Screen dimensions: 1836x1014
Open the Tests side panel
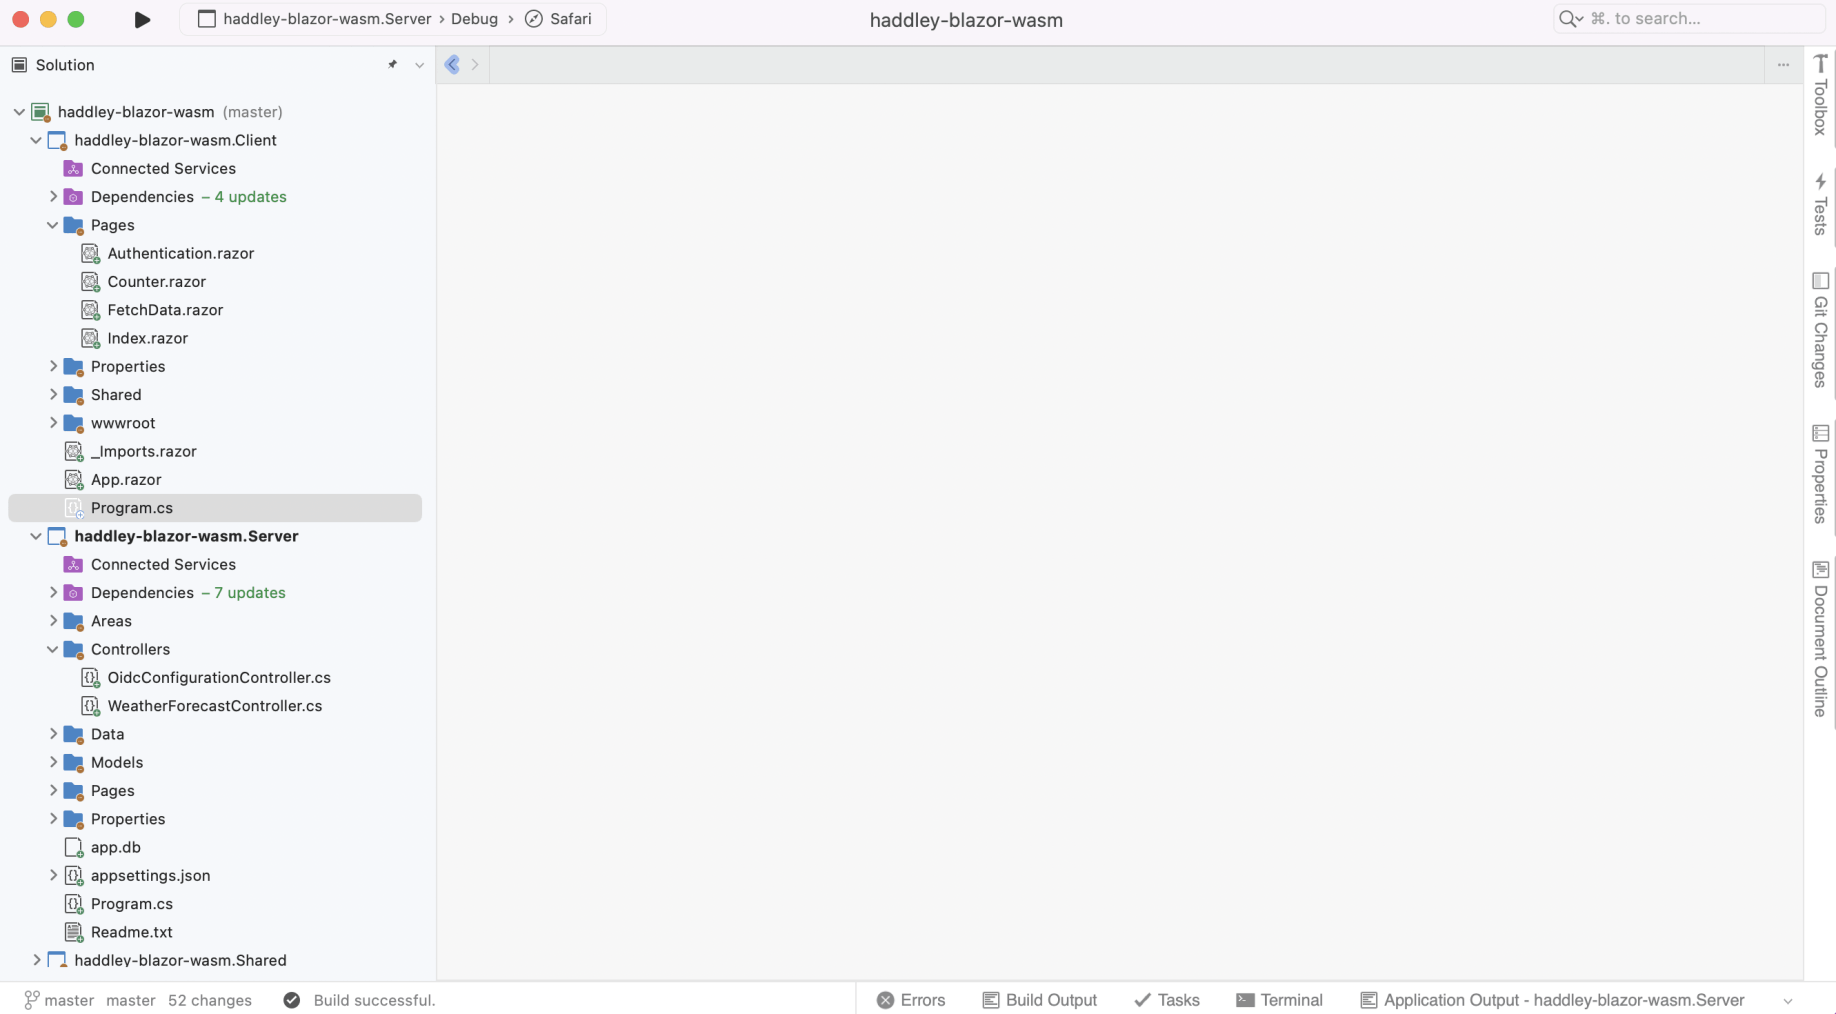tap(1820, 204)
